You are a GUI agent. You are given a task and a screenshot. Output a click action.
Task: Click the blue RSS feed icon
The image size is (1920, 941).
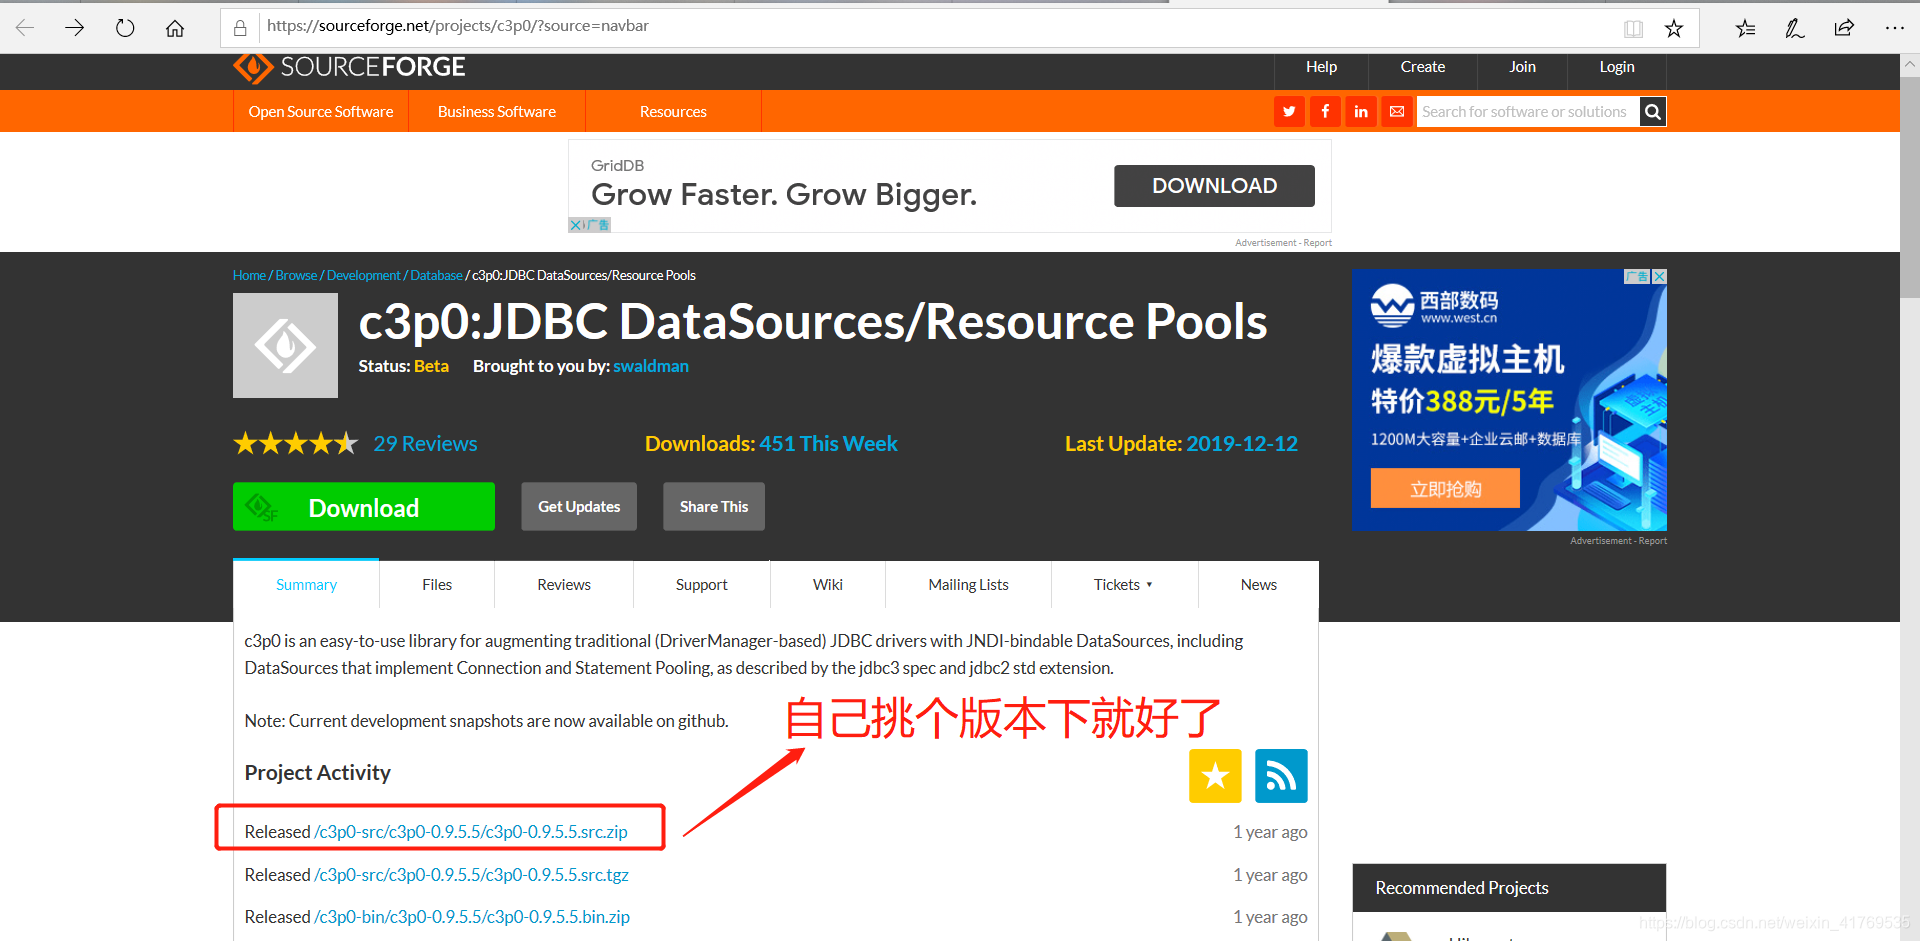1281,776
